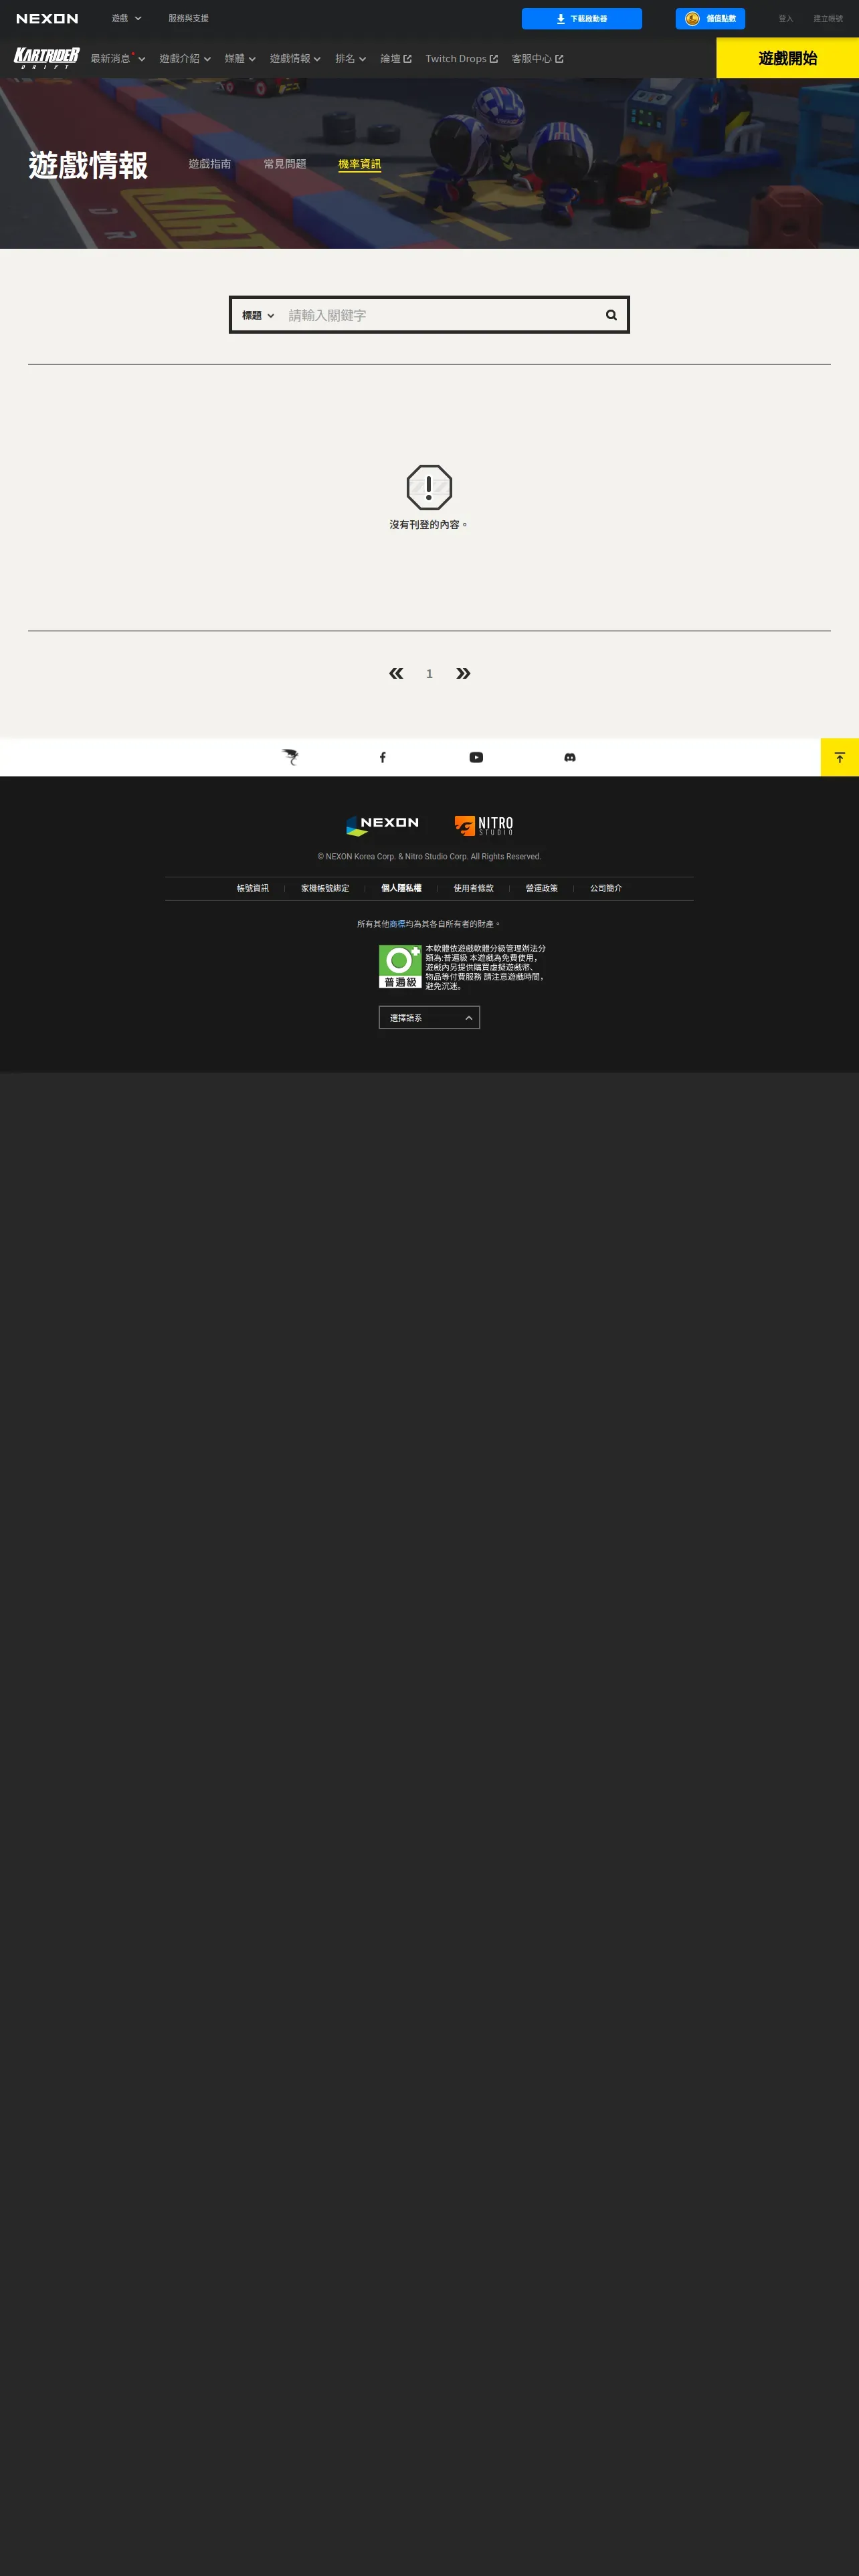
Task: Click the 遊戲情報 page heading
Action: [88, 165]
